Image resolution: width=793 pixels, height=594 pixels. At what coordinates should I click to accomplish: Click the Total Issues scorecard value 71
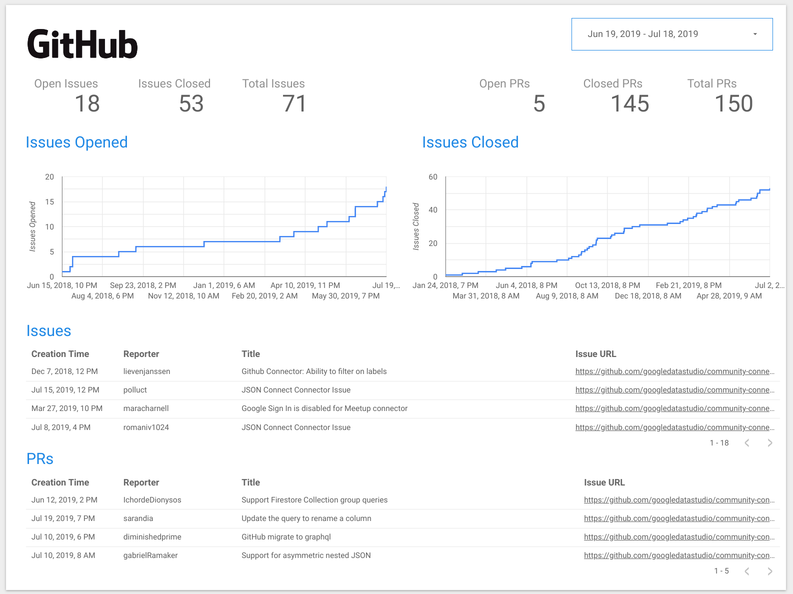[294, 104]
